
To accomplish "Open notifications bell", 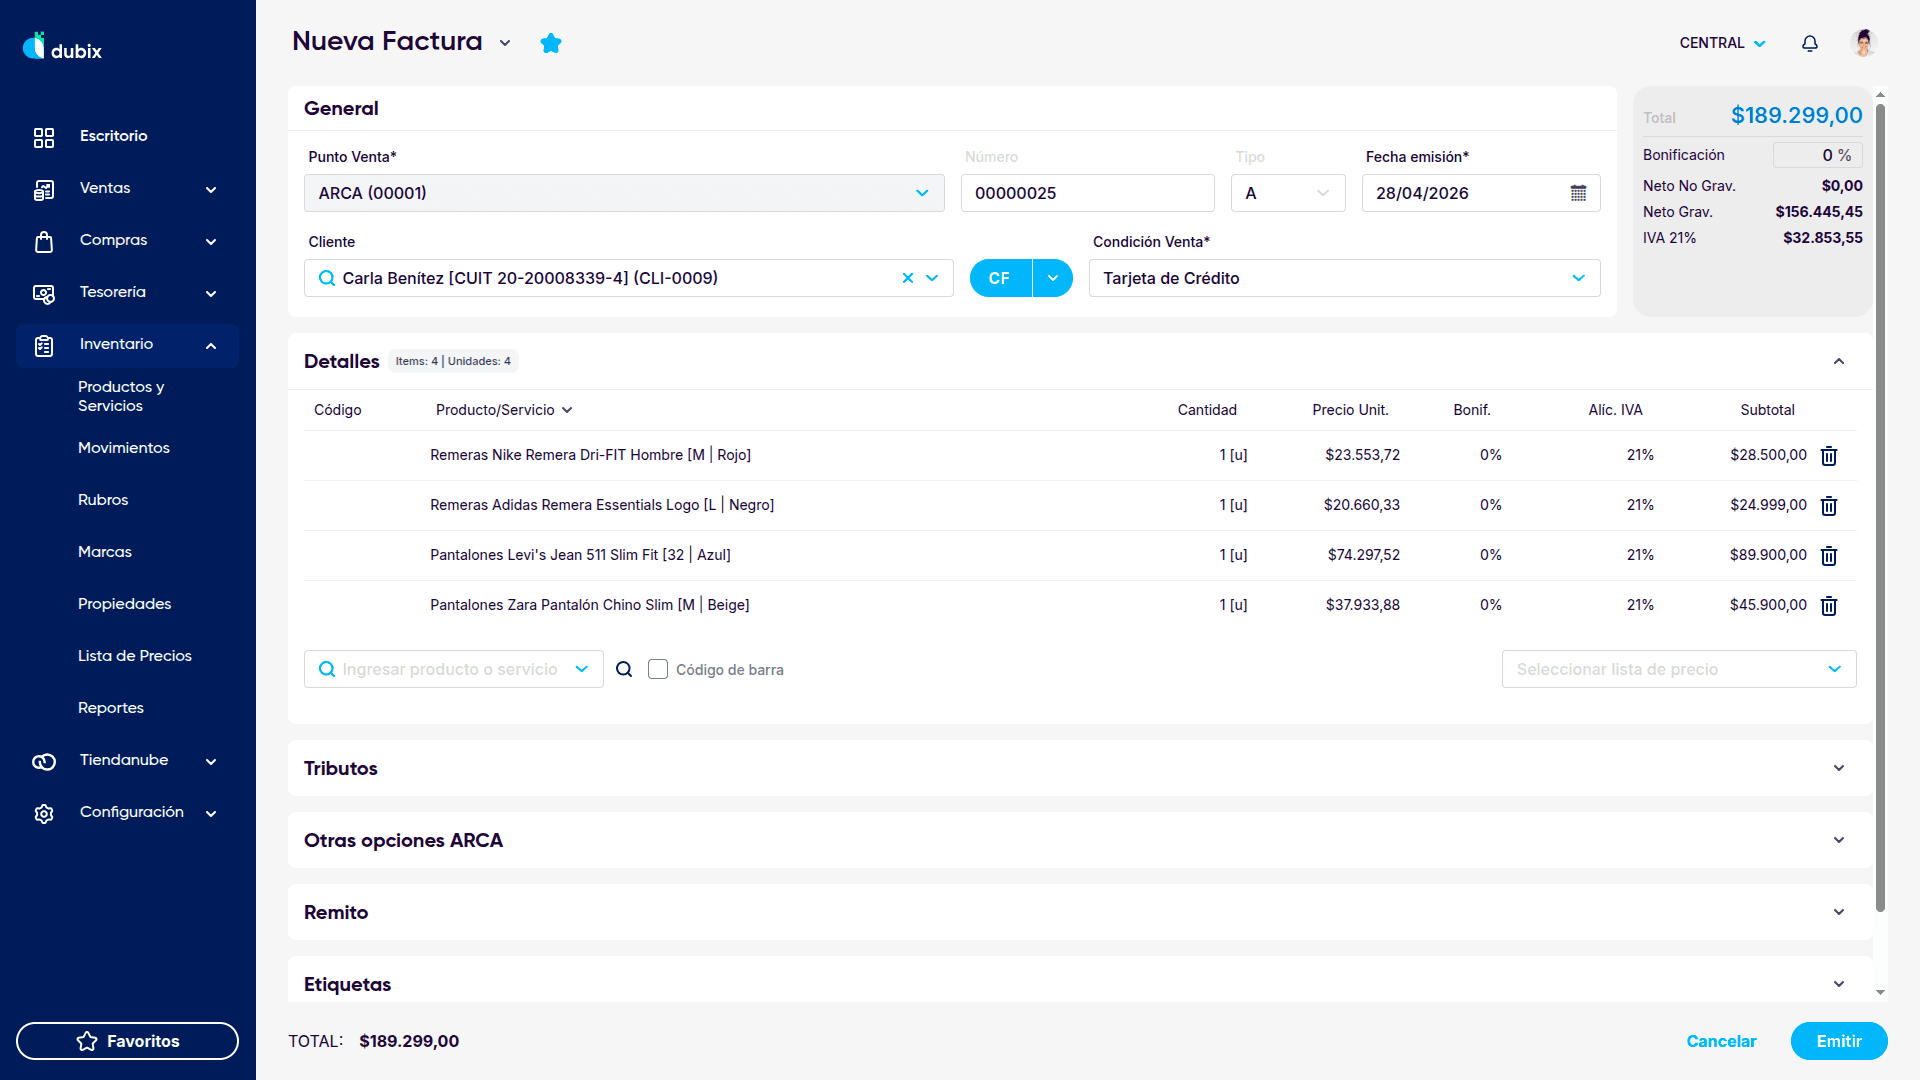I will [x=1810, y=43].
